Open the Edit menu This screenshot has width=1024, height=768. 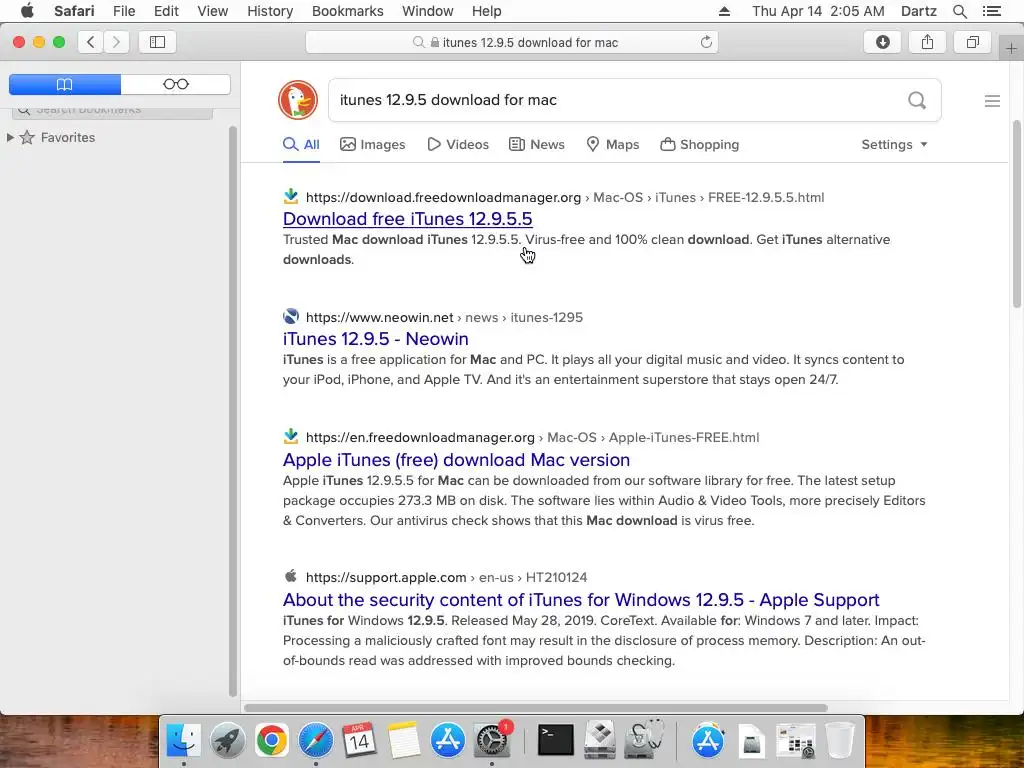[166, 11]
